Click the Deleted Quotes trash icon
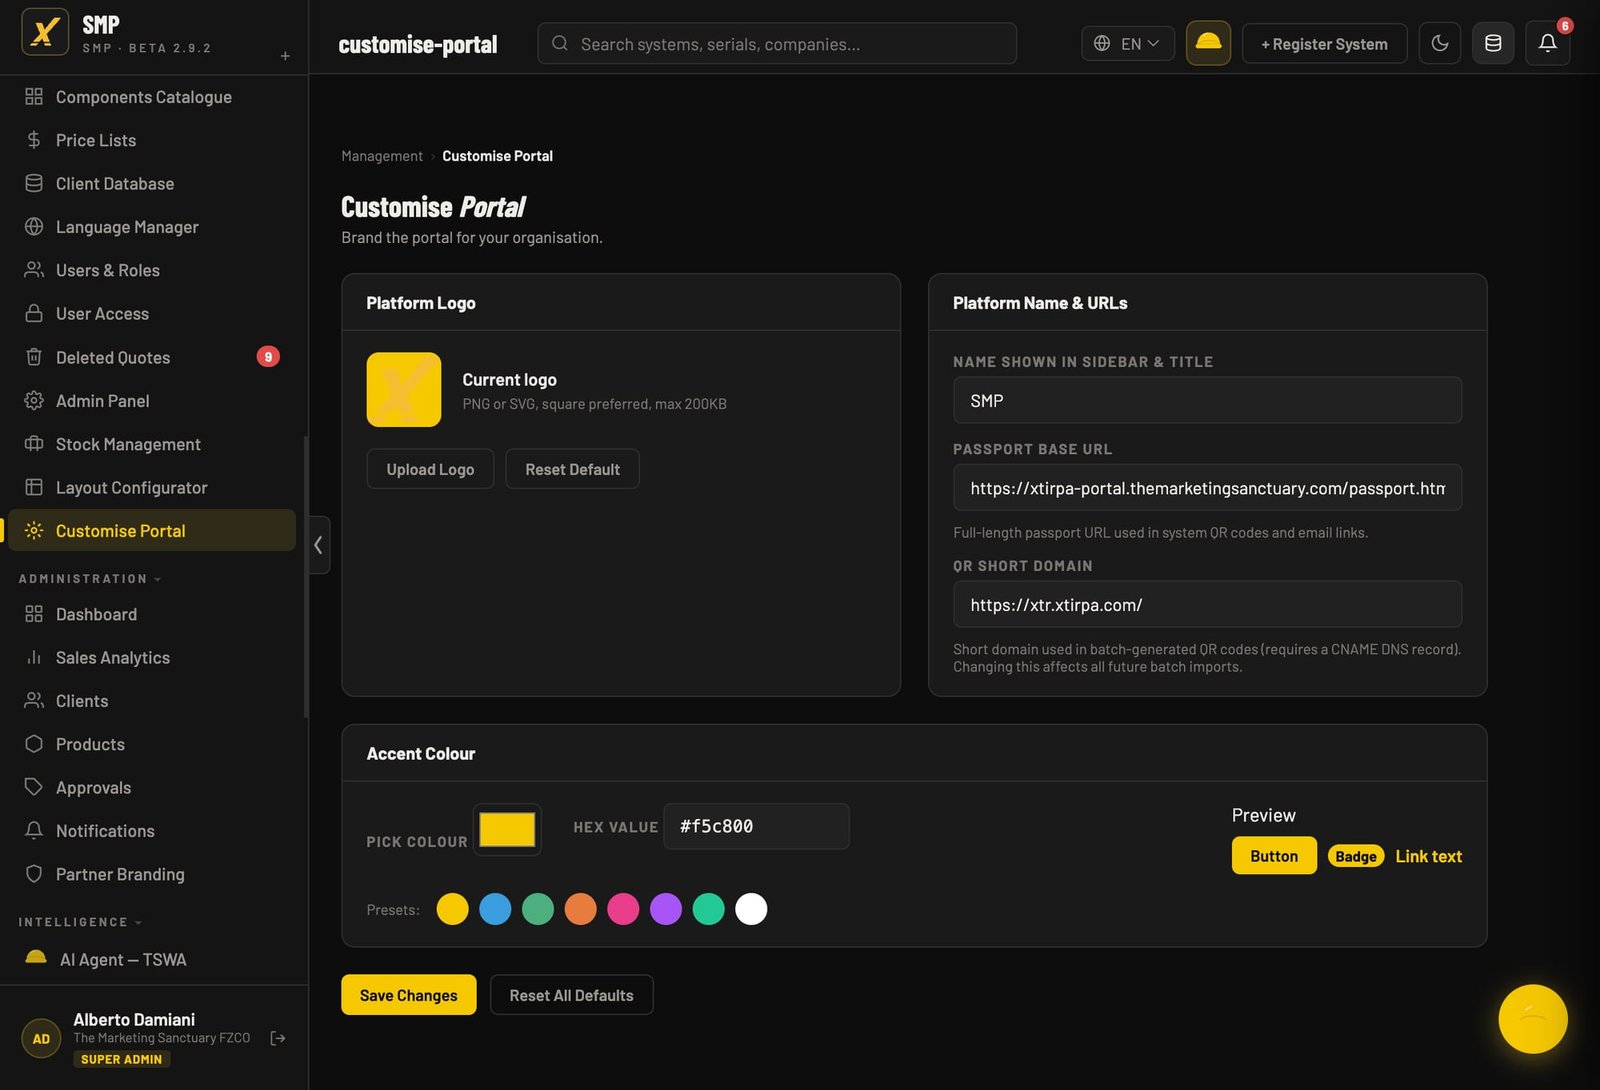Viewport: 1600px width, 1090px height. coord(34,357)
